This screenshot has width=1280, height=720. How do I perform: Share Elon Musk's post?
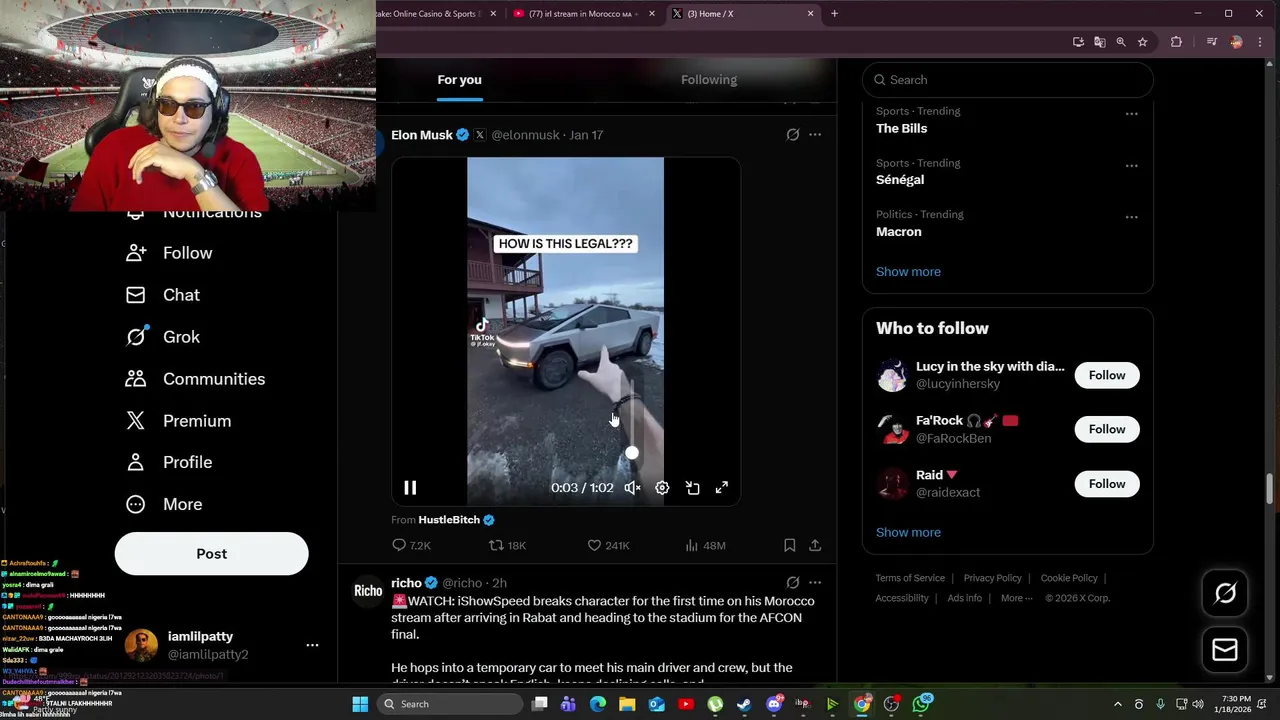(x=815, y=545)
